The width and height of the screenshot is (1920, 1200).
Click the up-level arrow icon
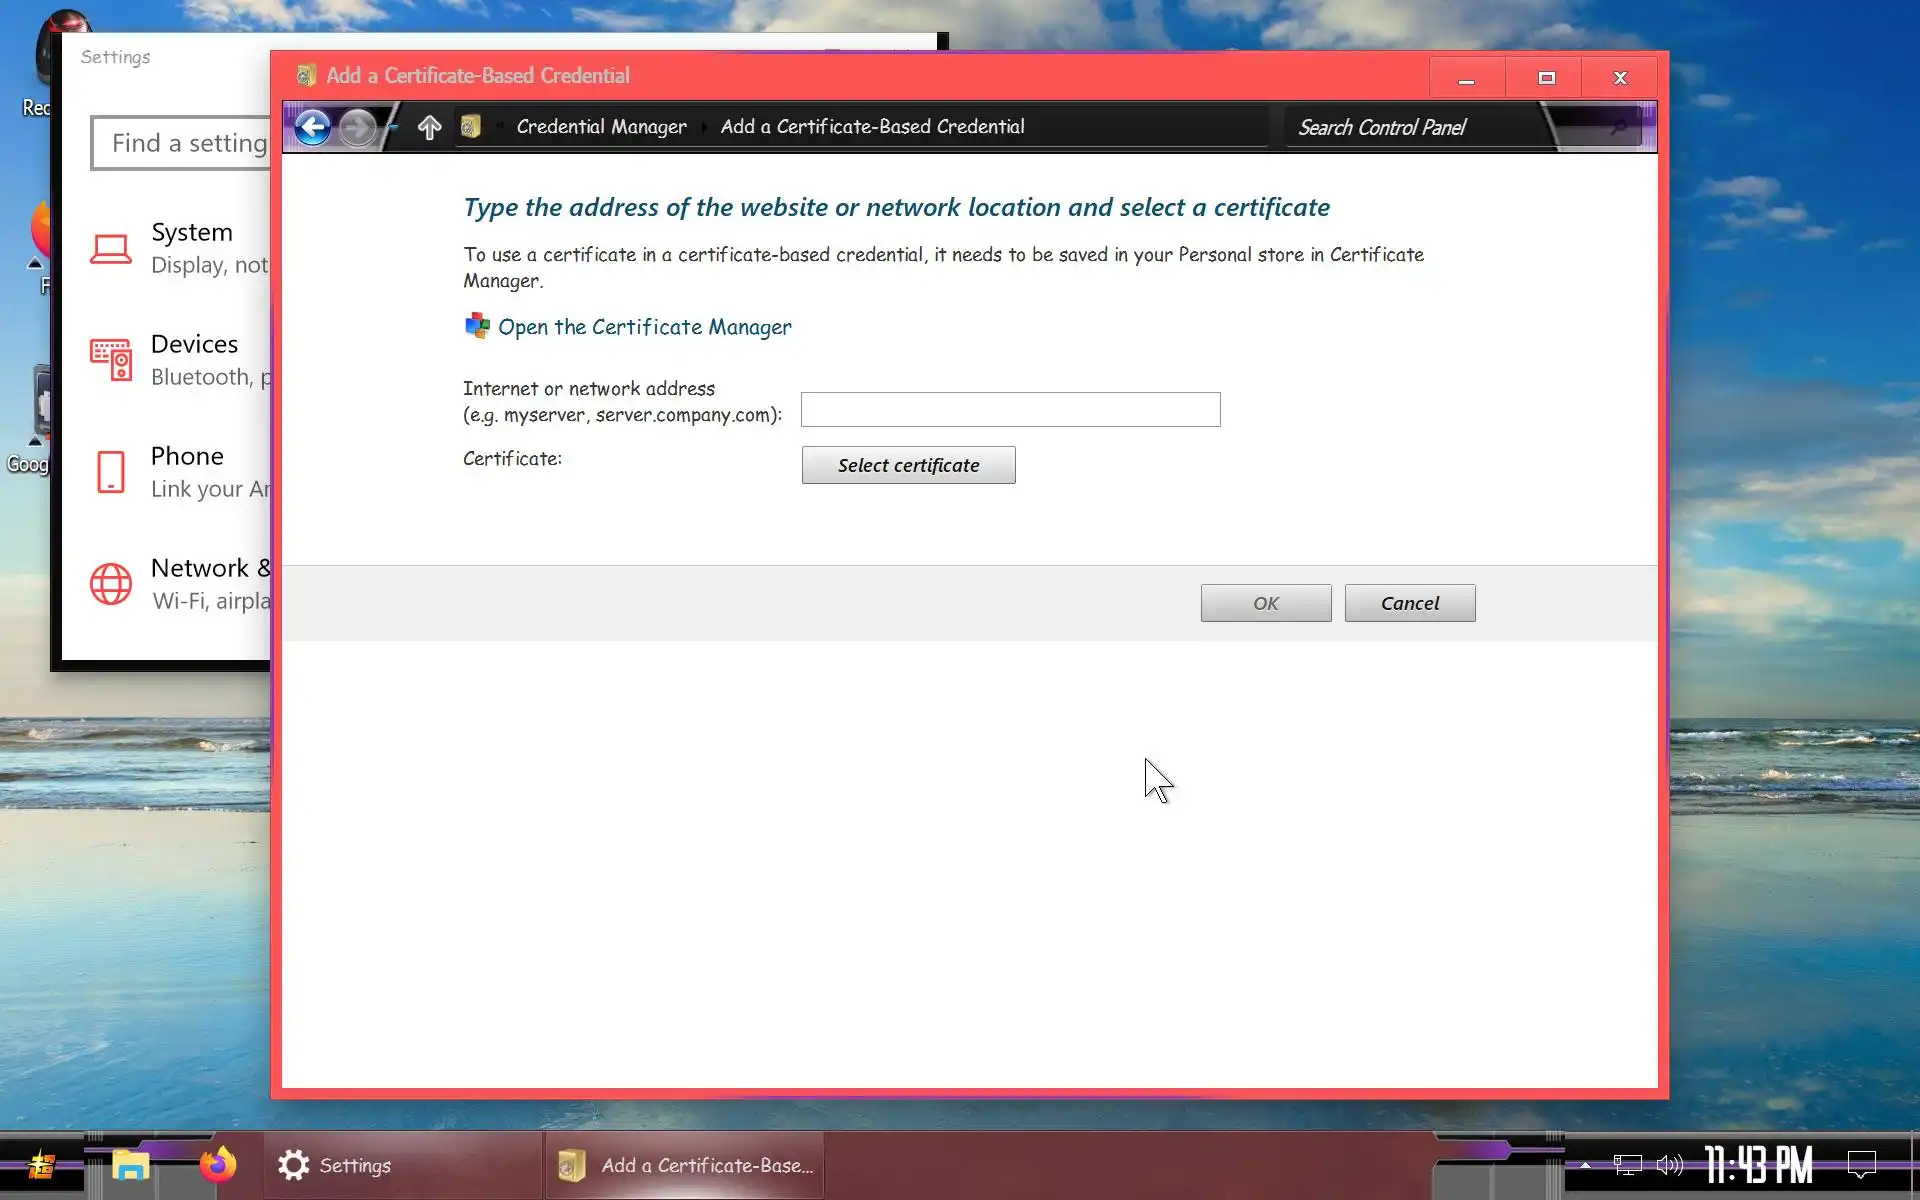point(429,127)
